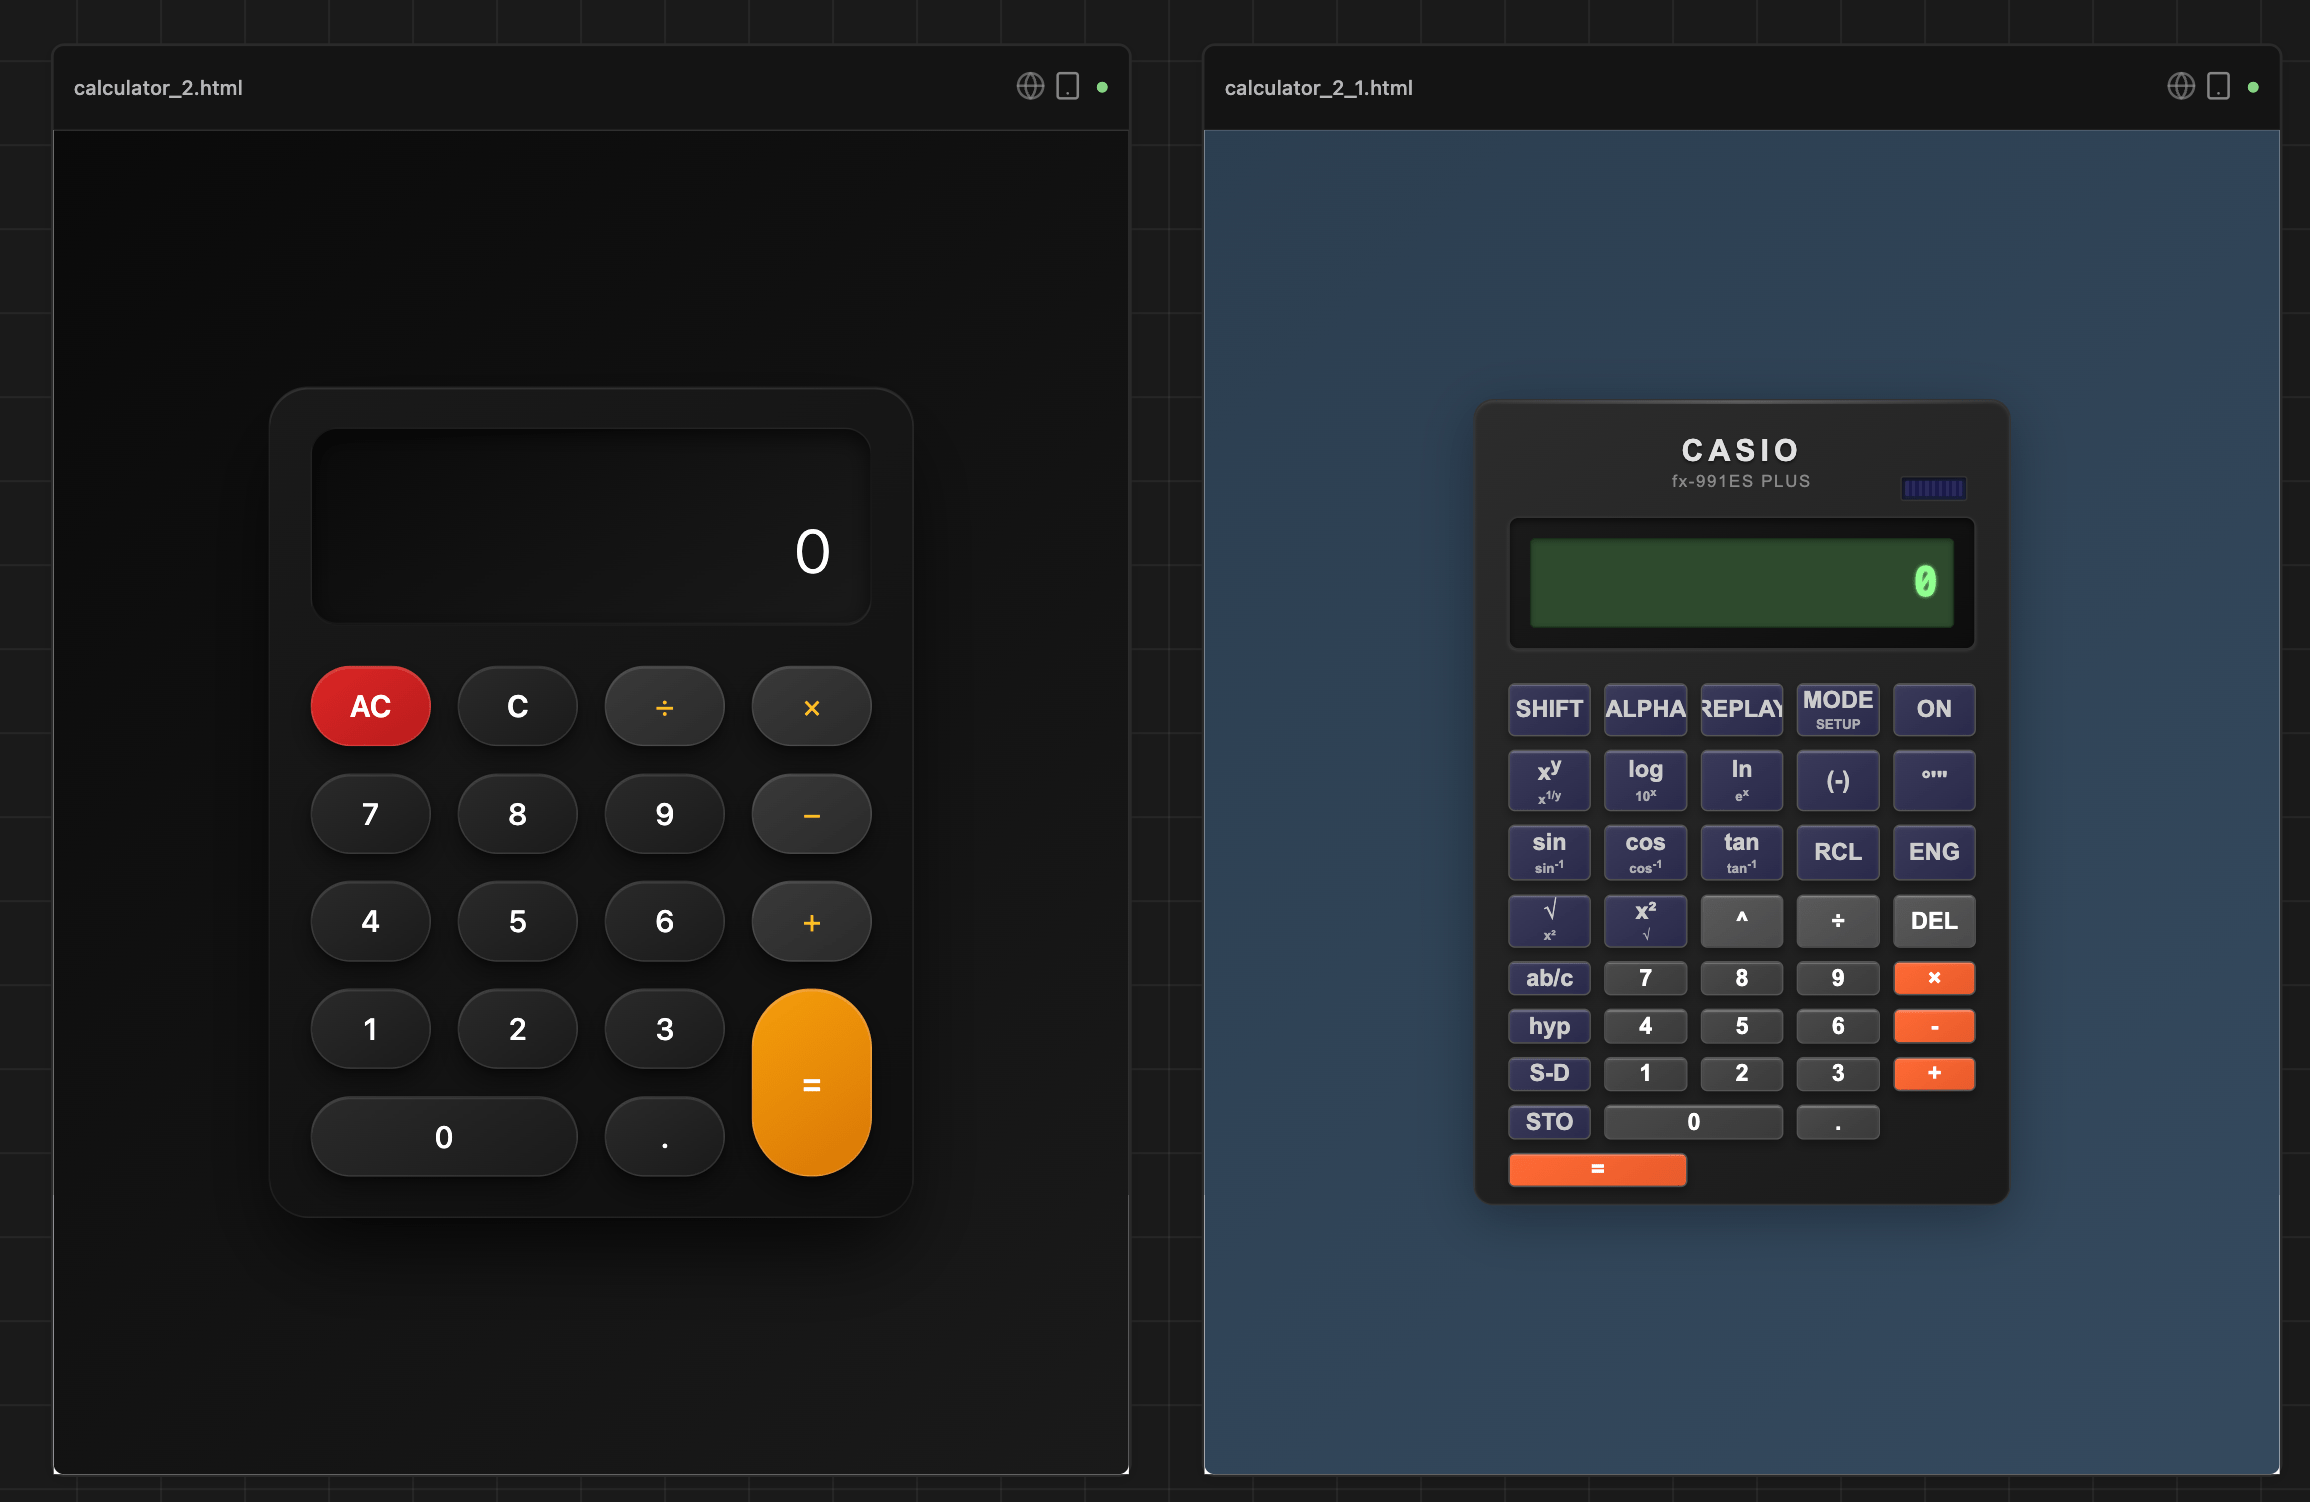Click the wide orange equals key on Casio

[1597, 1170]
